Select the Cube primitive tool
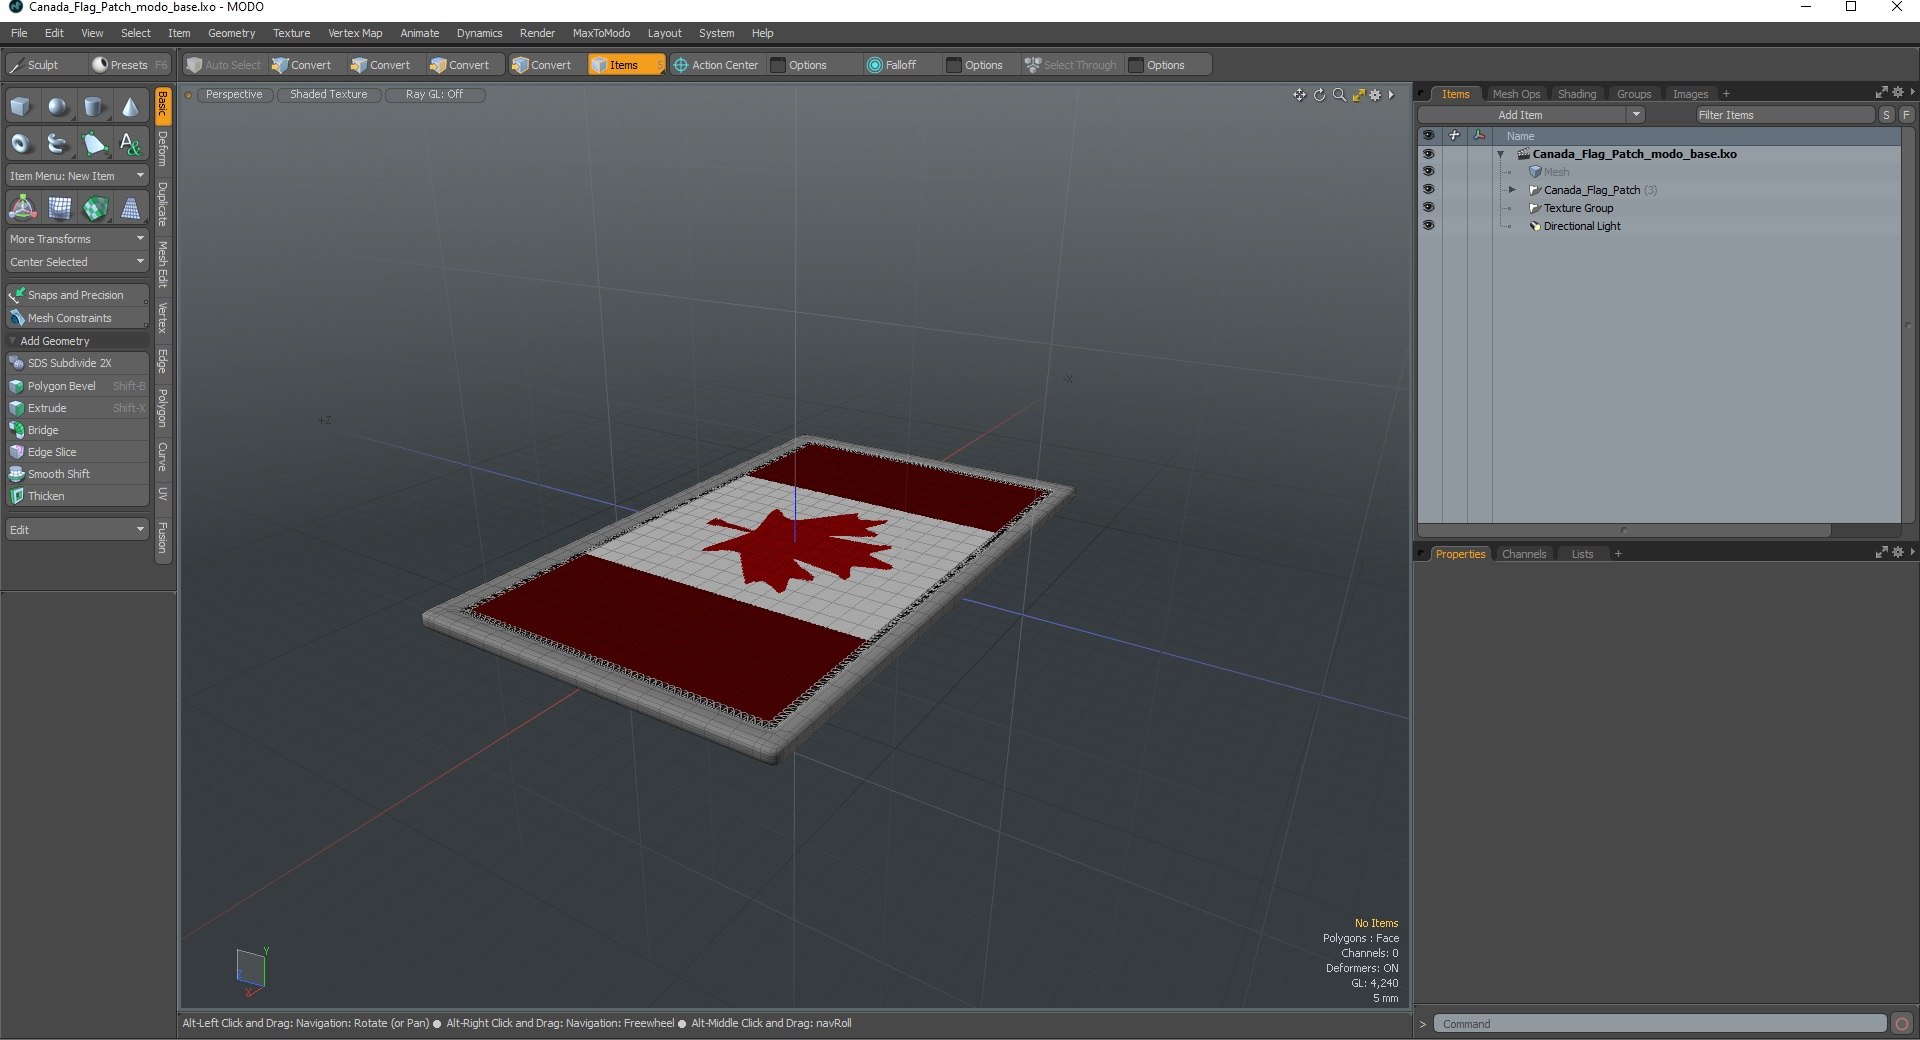This screenshot has height=1040, width=1920. (21, 107)
